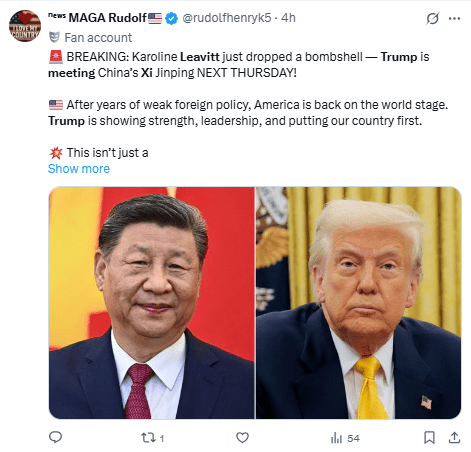Click the blue verified checkmark badge

click(x=171, y=18)
